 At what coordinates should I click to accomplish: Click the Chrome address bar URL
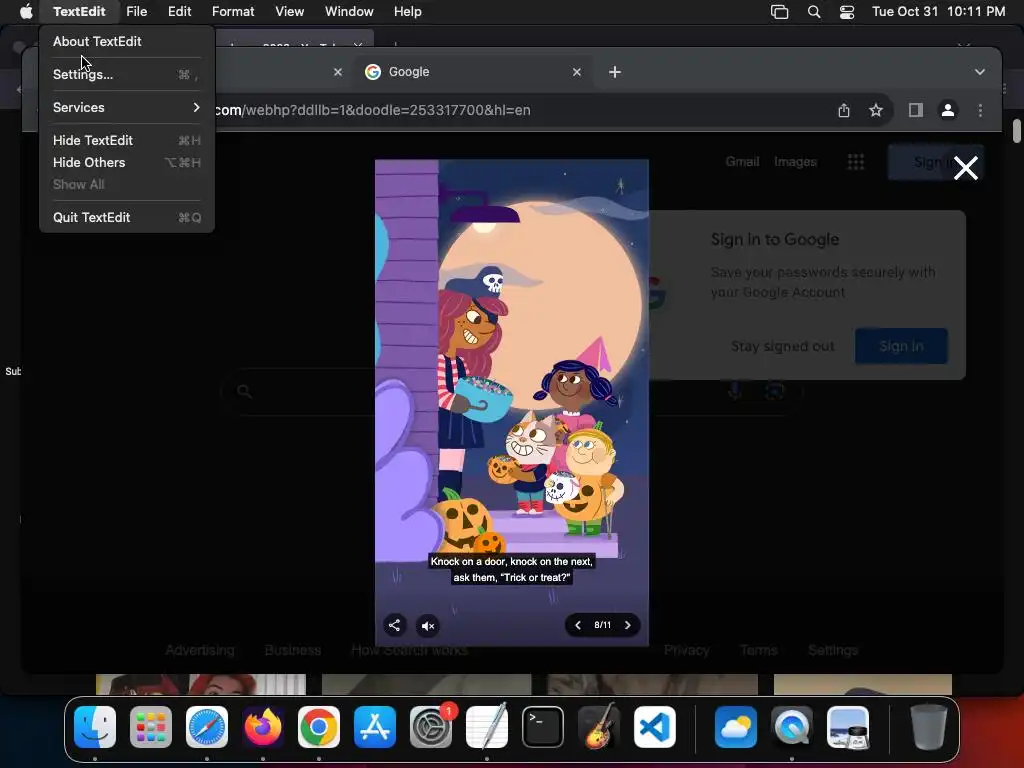point(372,110)
